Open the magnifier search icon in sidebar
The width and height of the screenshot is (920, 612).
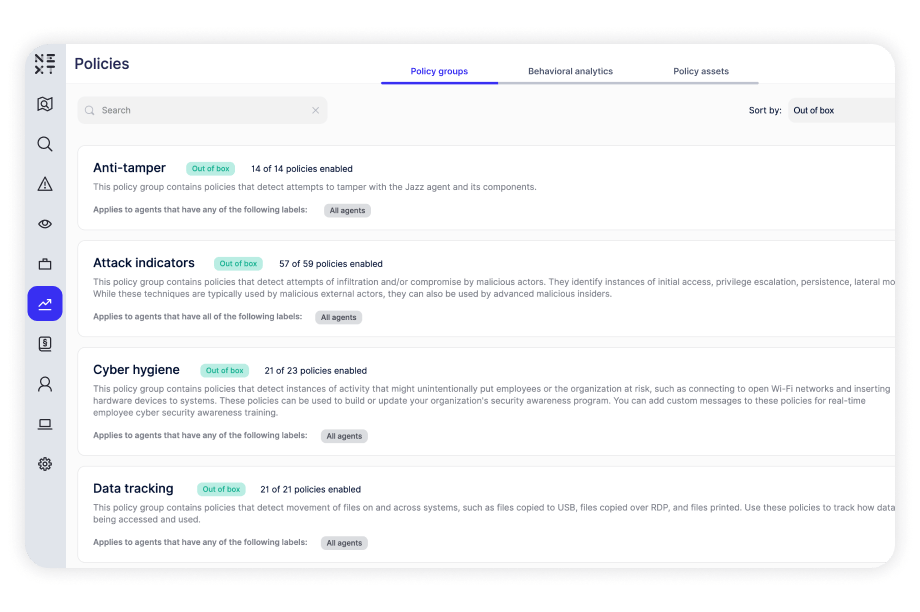point(45,144)
